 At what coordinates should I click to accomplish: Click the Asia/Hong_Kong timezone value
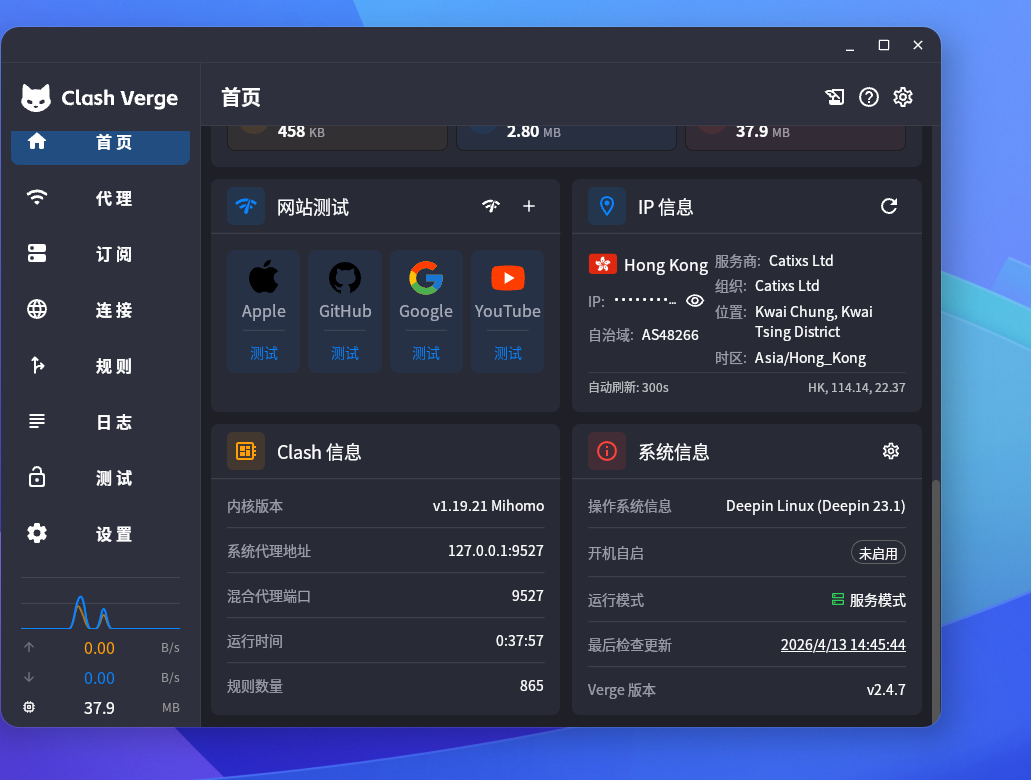point(810,358)
